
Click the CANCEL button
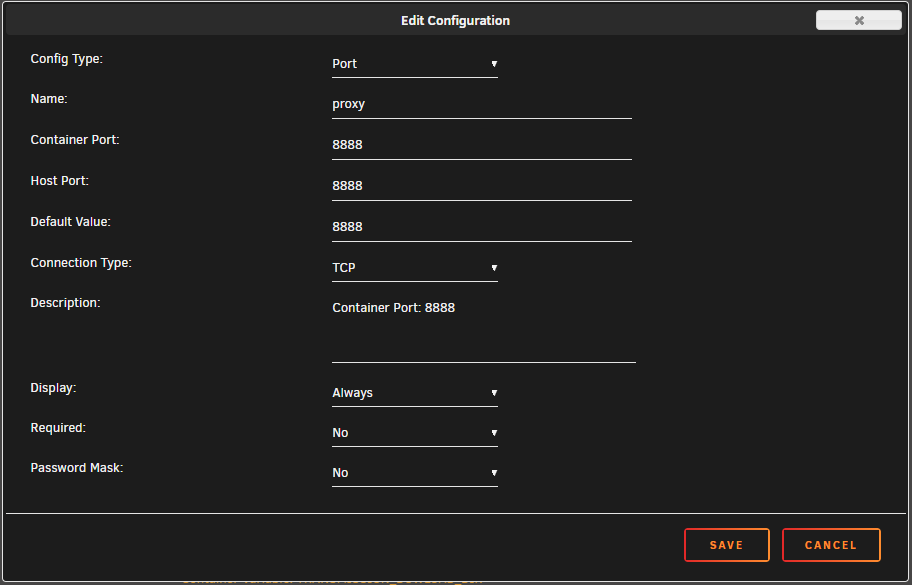(x=831, y=545)
